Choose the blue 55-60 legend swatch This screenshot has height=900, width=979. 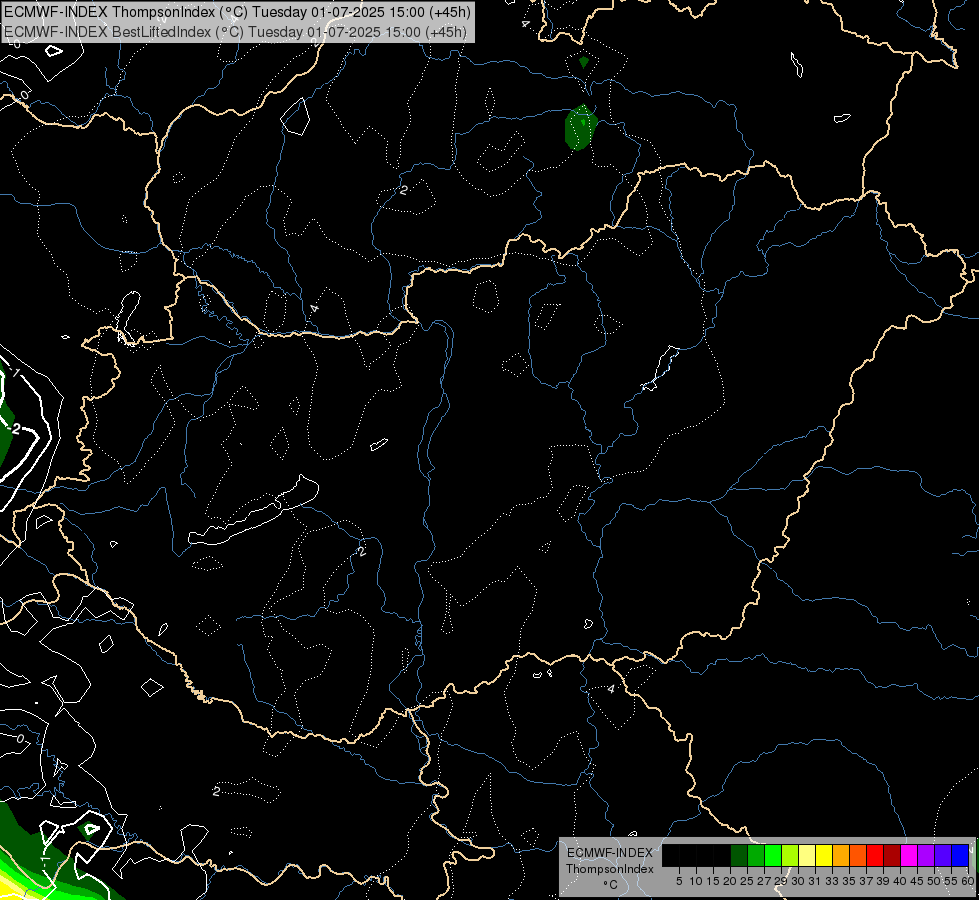click(x=960, y=855)
